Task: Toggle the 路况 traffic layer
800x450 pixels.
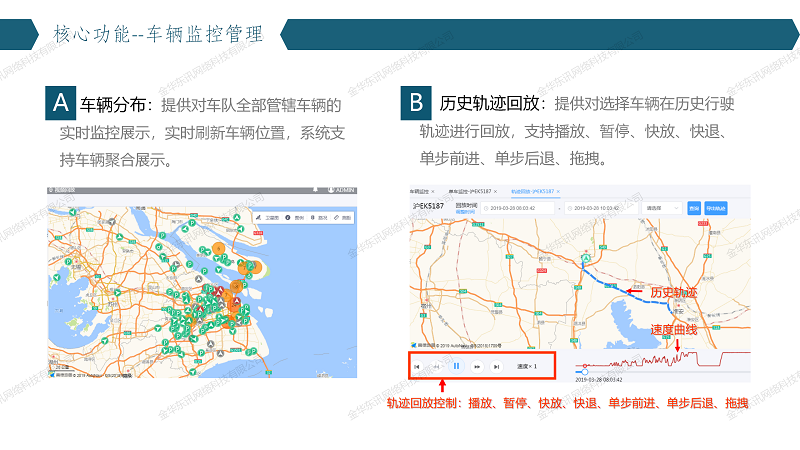Action: [321, 217]
